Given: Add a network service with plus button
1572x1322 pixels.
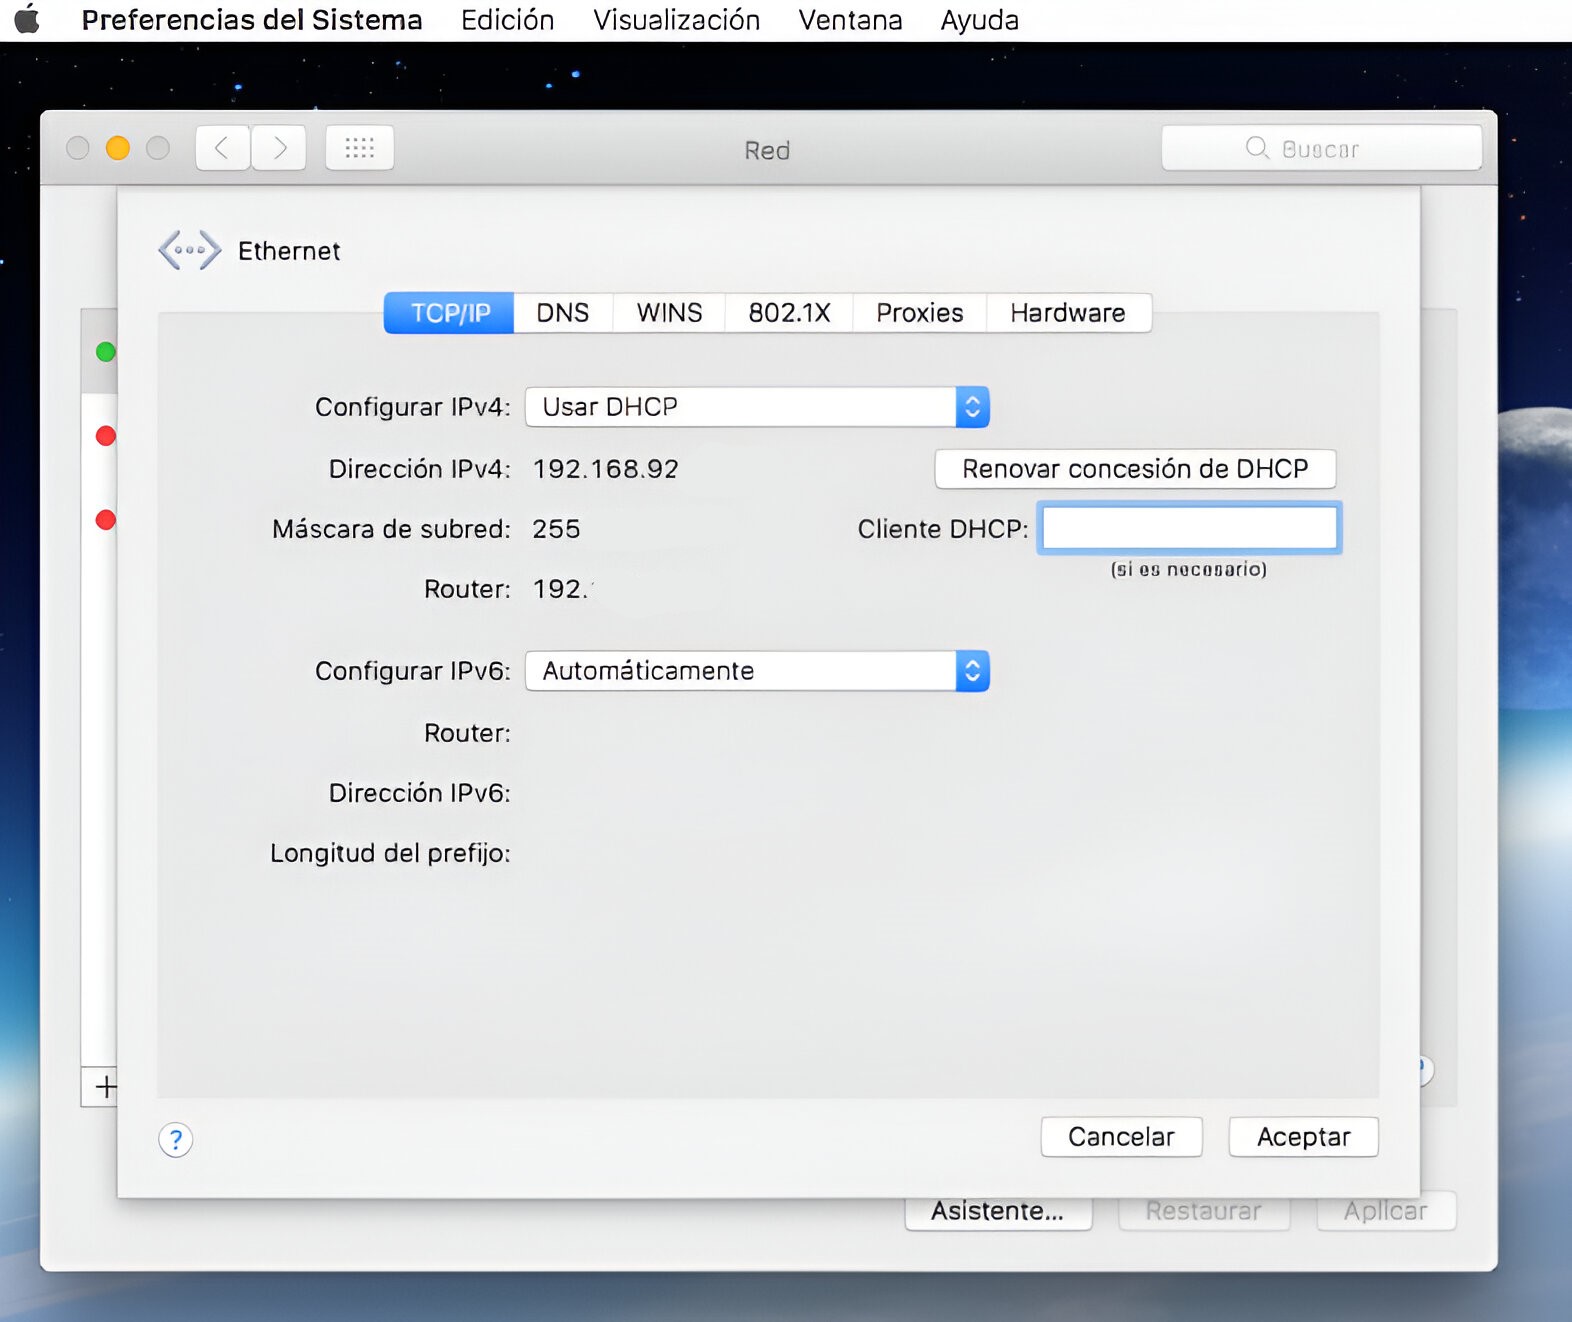Looking at the screenshot, I should (105, 1087).
